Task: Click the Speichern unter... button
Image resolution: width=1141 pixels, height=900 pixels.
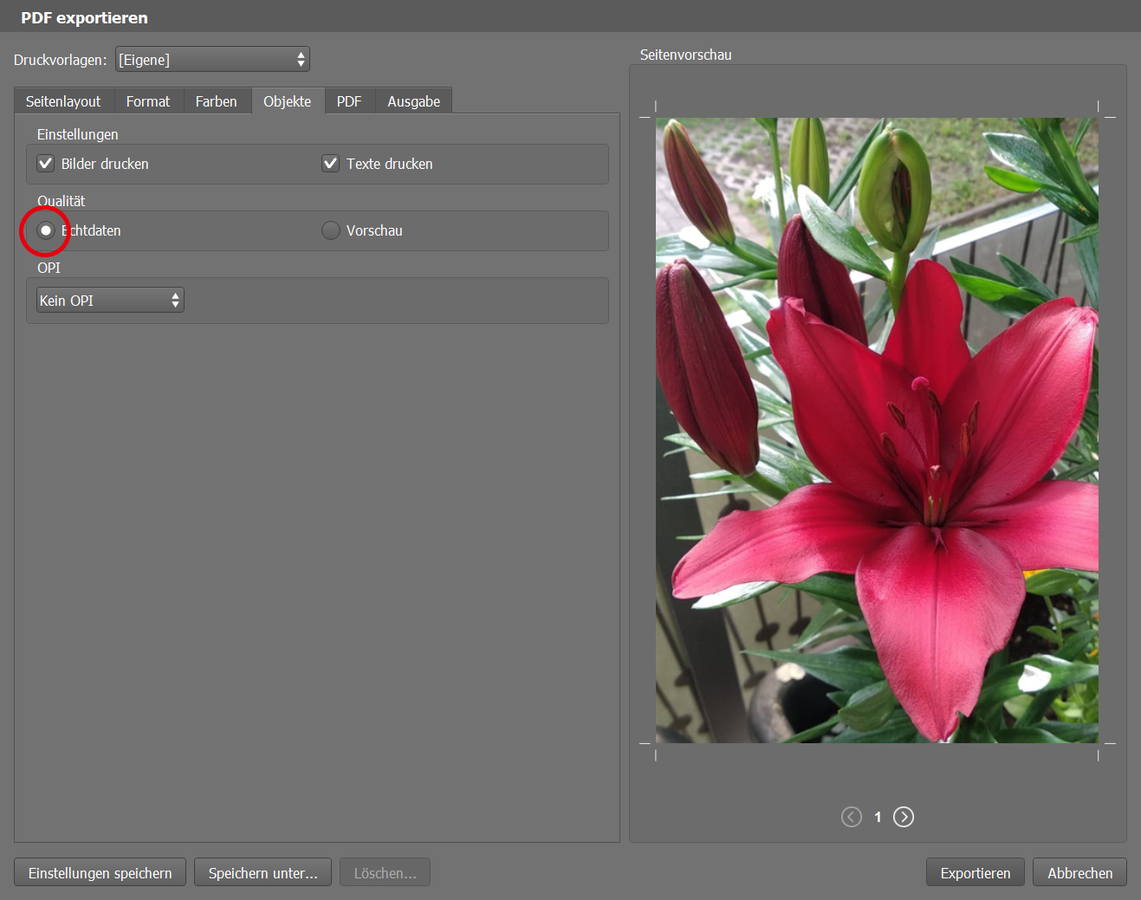Action: click(263, 872)
